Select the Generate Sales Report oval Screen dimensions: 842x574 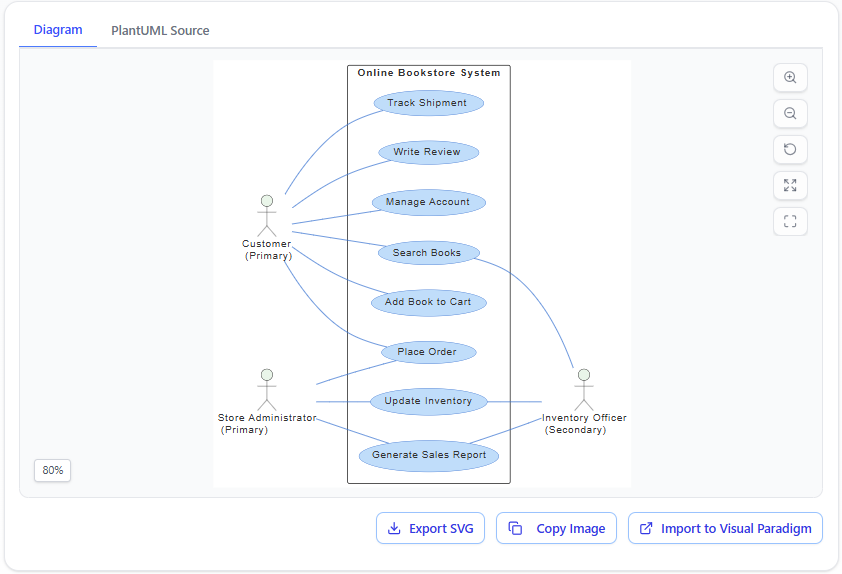point(429,455)
